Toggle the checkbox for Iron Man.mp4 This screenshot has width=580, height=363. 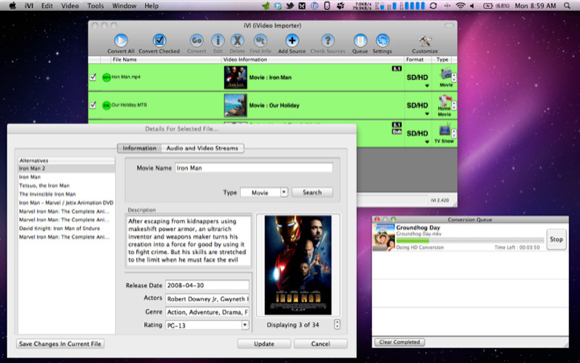tap(93, 77)
